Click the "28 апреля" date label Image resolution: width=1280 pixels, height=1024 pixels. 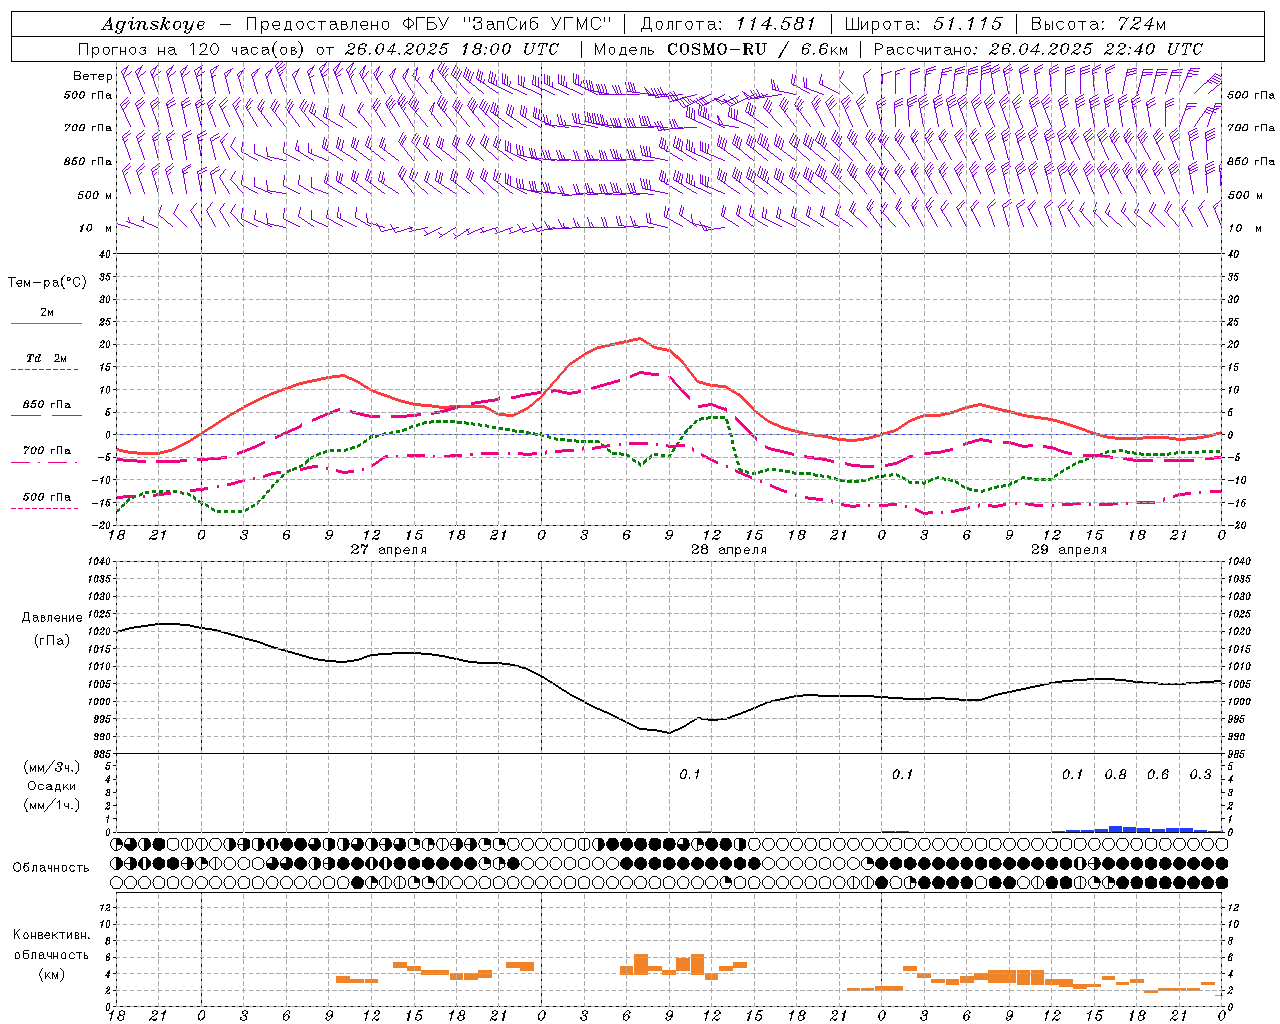729,550
